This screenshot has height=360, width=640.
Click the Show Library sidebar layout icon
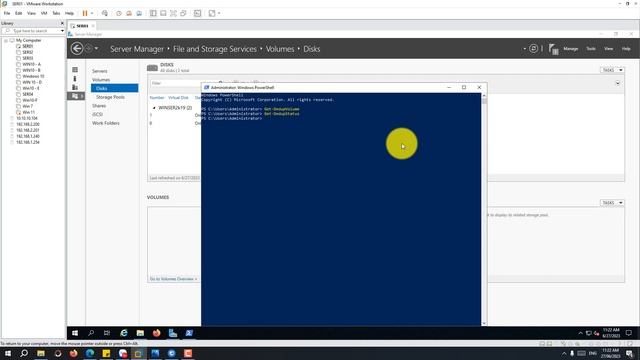pyautogui.click(x=153, y=13)
